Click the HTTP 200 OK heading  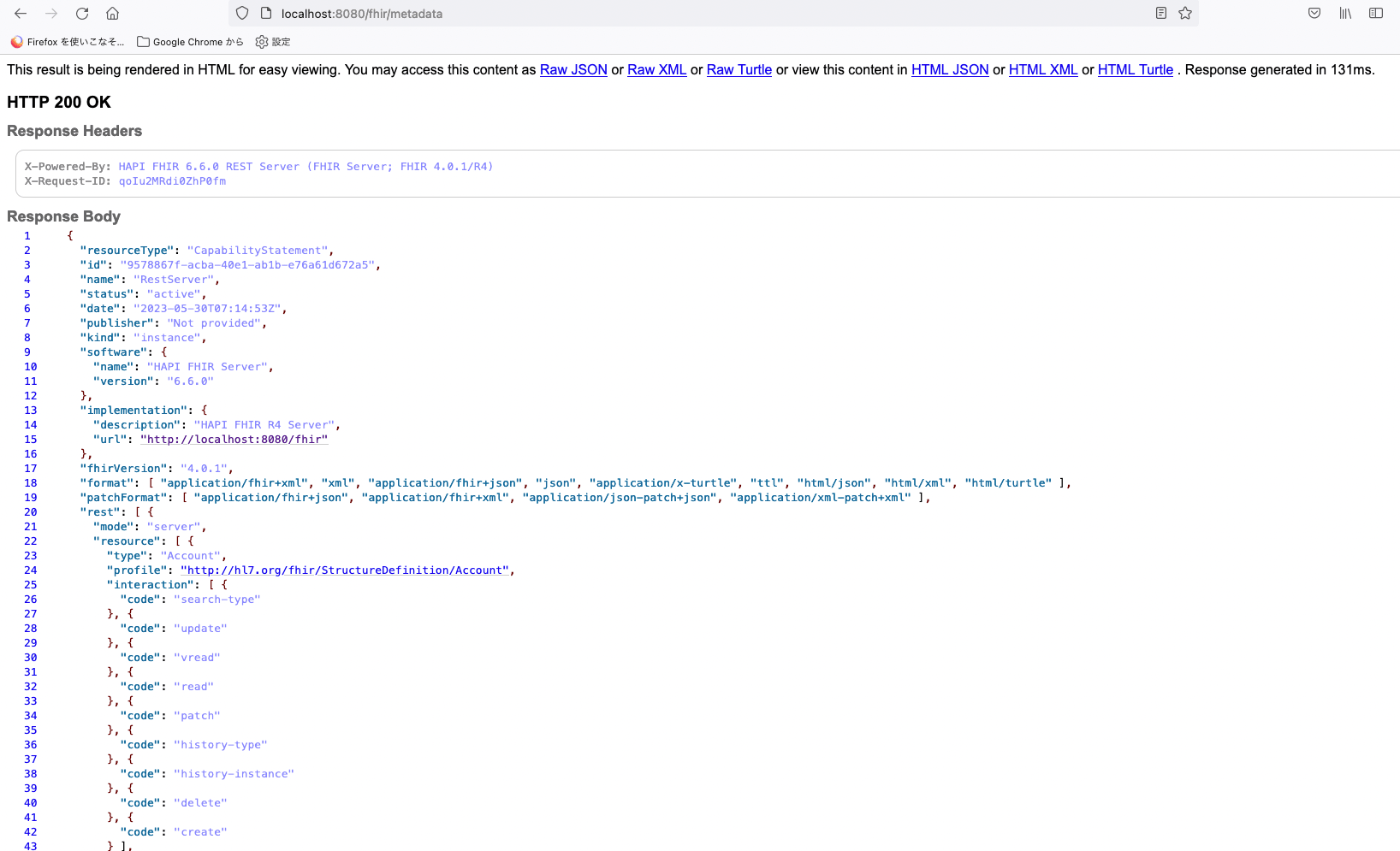pos(59,102)
